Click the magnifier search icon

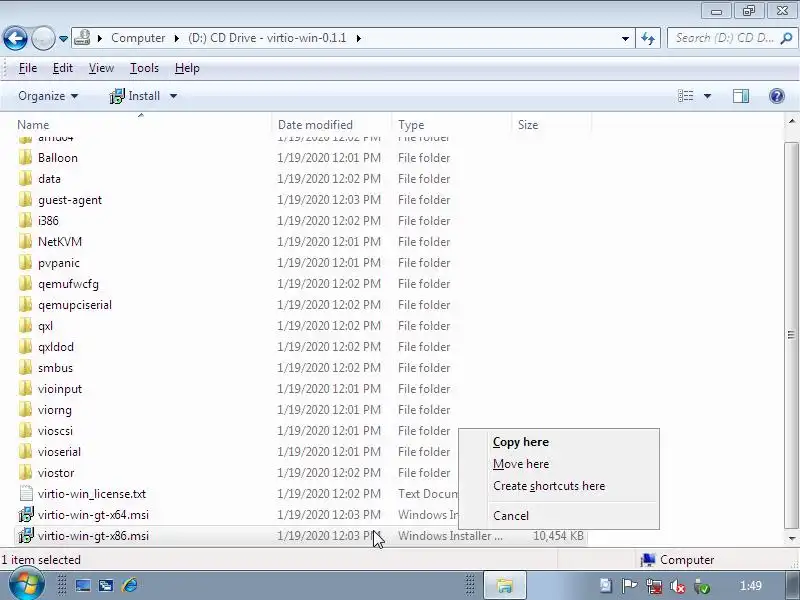coord(786,38)
